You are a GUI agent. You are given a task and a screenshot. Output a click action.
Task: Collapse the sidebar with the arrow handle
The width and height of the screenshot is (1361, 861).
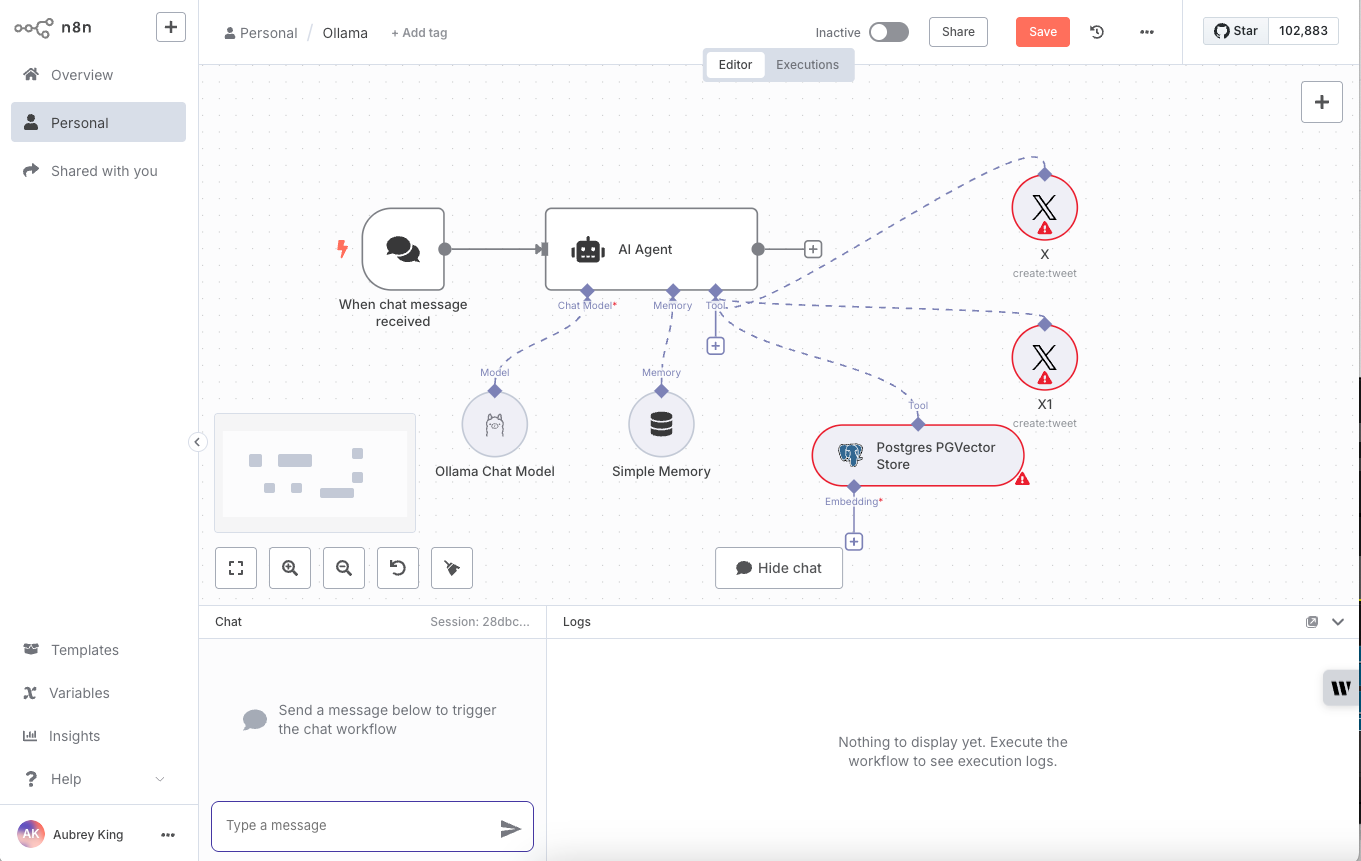[197, 442]
